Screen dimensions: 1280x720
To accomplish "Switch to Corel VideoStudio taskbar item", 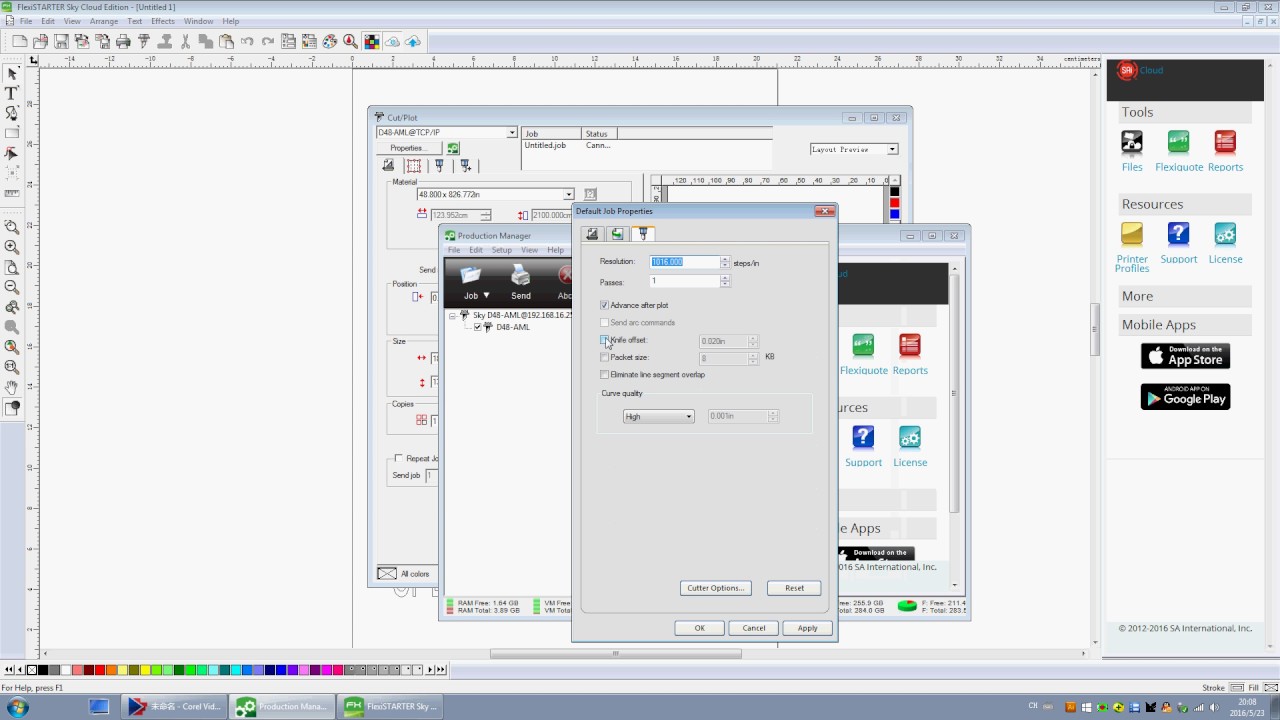I will [x=175, y=707].
